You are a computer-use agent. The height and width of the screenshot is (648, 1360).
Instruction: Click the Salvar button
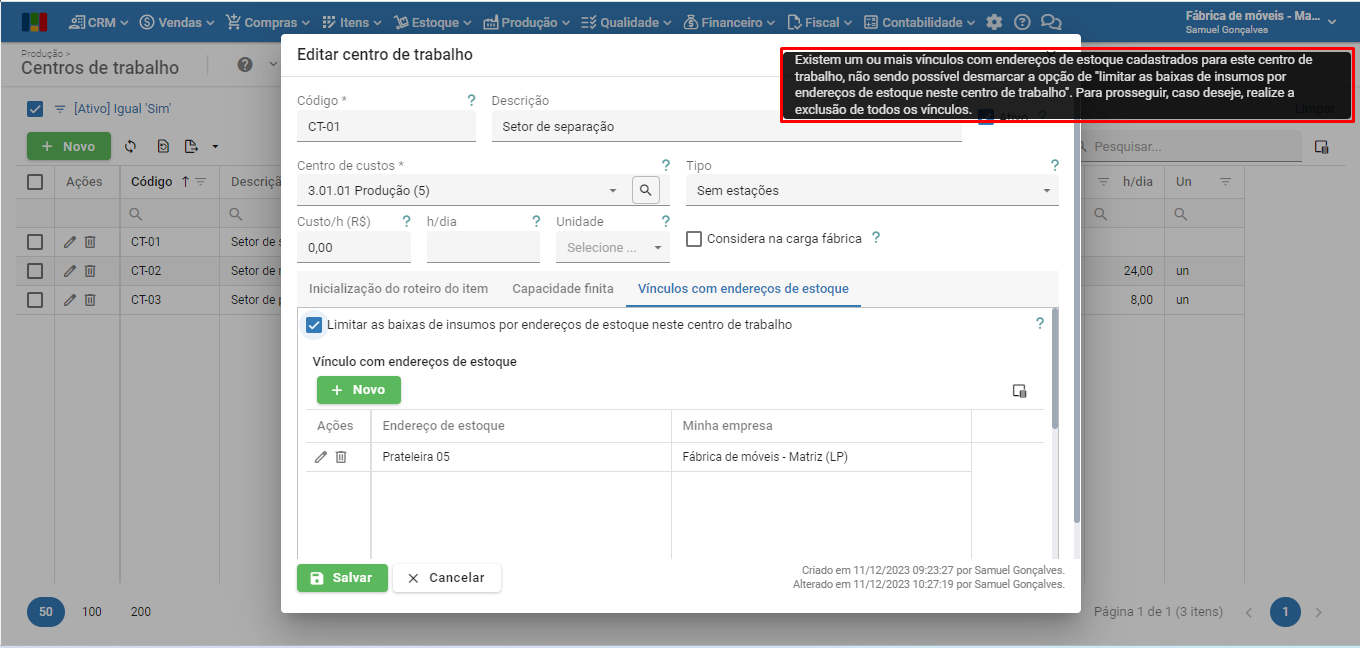[342, 578]
